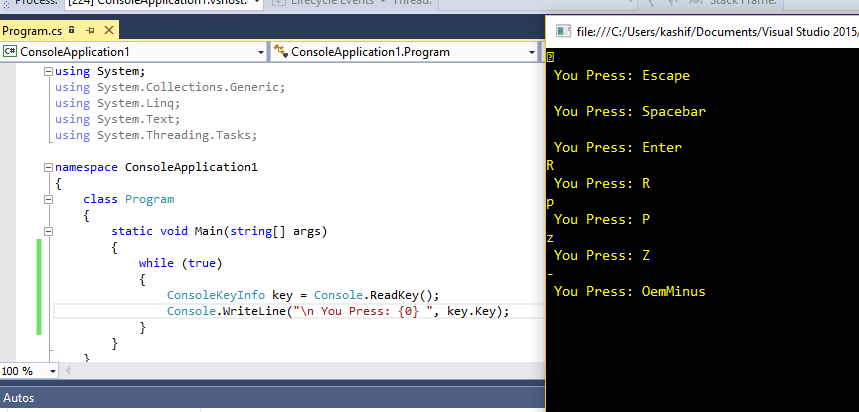Click 'You Press: P' in console
The height and width of the screenshot is (412, 859).
[x=602, y=220]
